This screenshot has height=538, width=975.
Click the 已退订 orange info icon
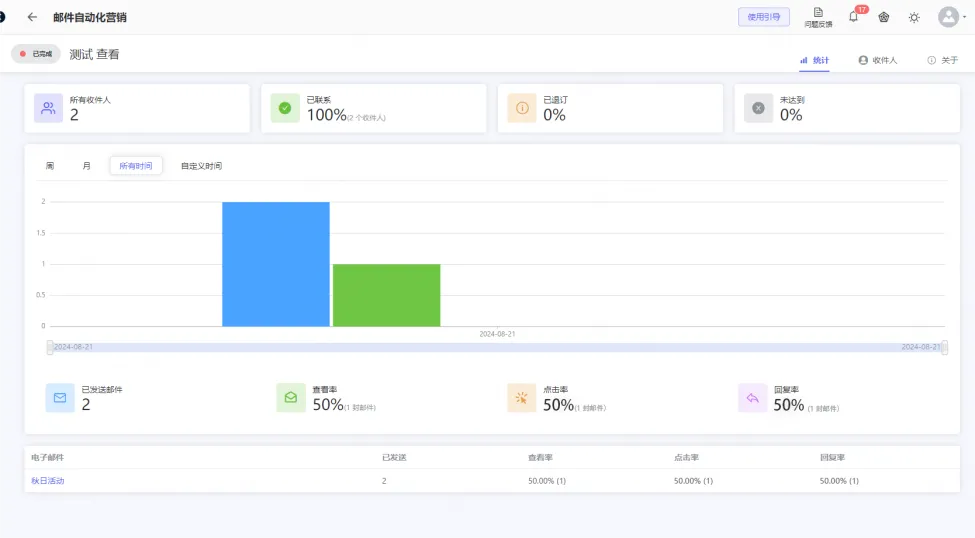[521, 108]
